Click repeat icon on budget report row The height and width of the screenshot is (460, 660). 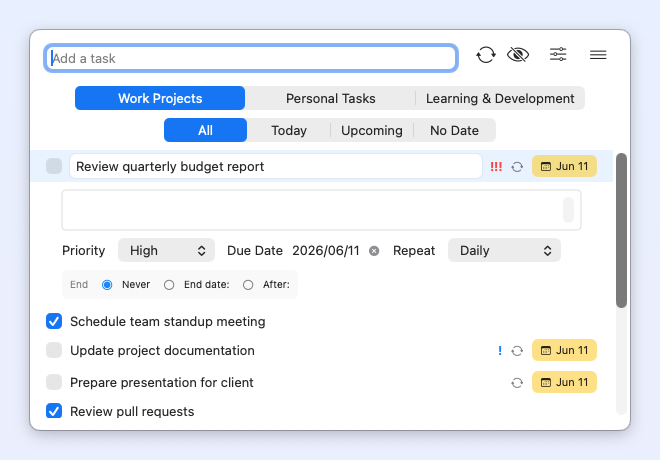(x=517, y=167)
